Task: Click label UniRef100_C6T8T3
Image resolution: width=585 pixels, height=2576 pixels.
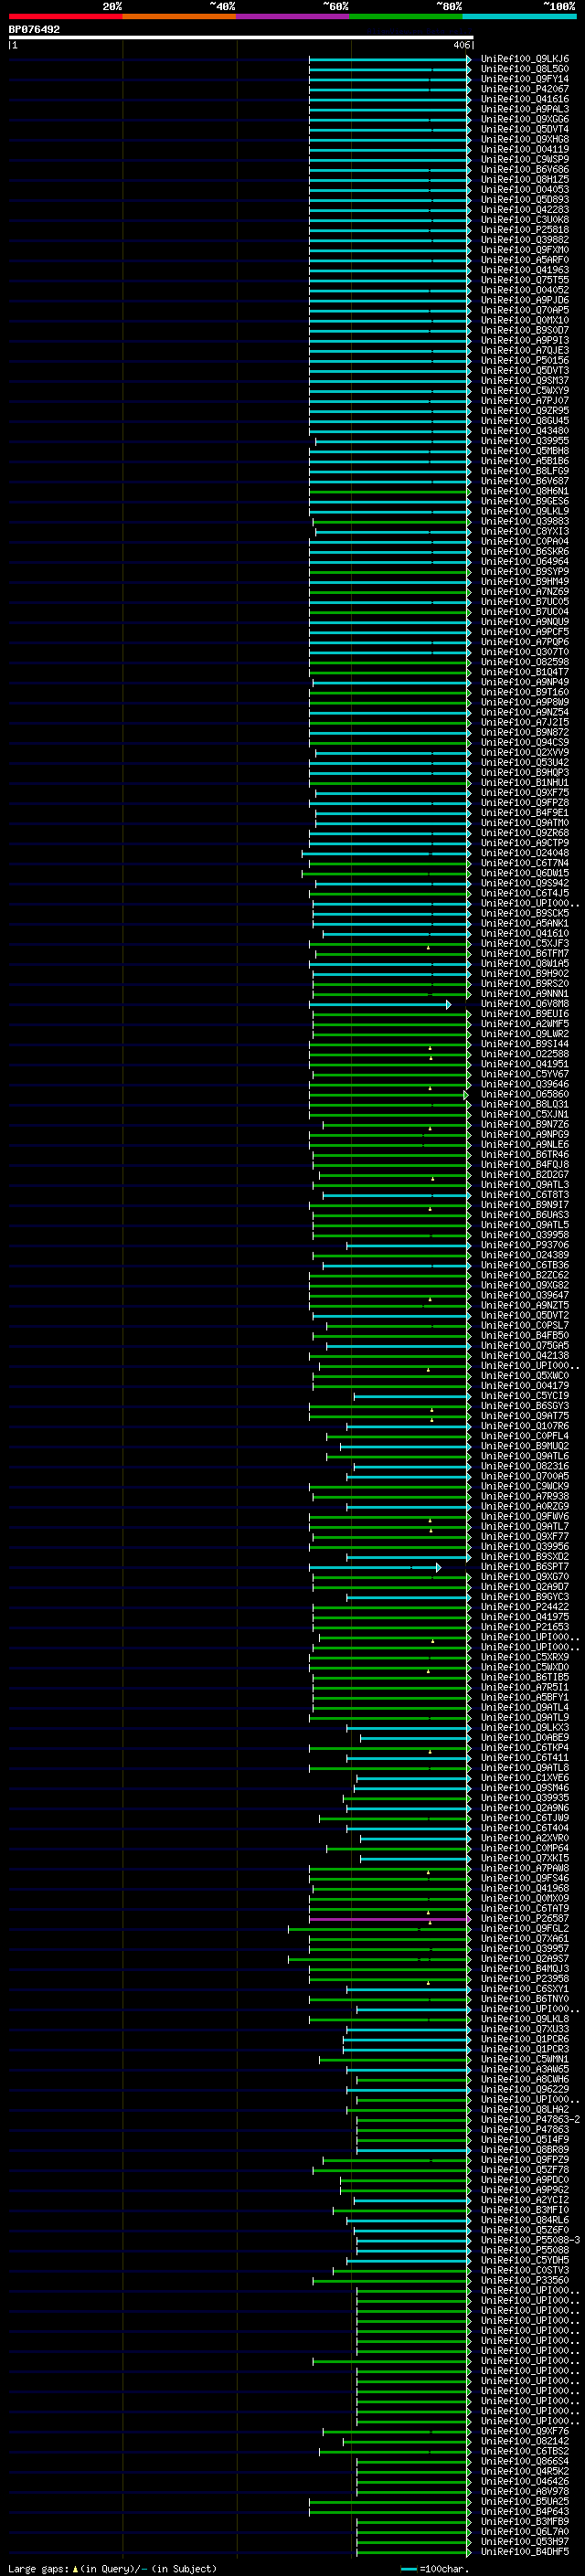Action: (524, 1195)
